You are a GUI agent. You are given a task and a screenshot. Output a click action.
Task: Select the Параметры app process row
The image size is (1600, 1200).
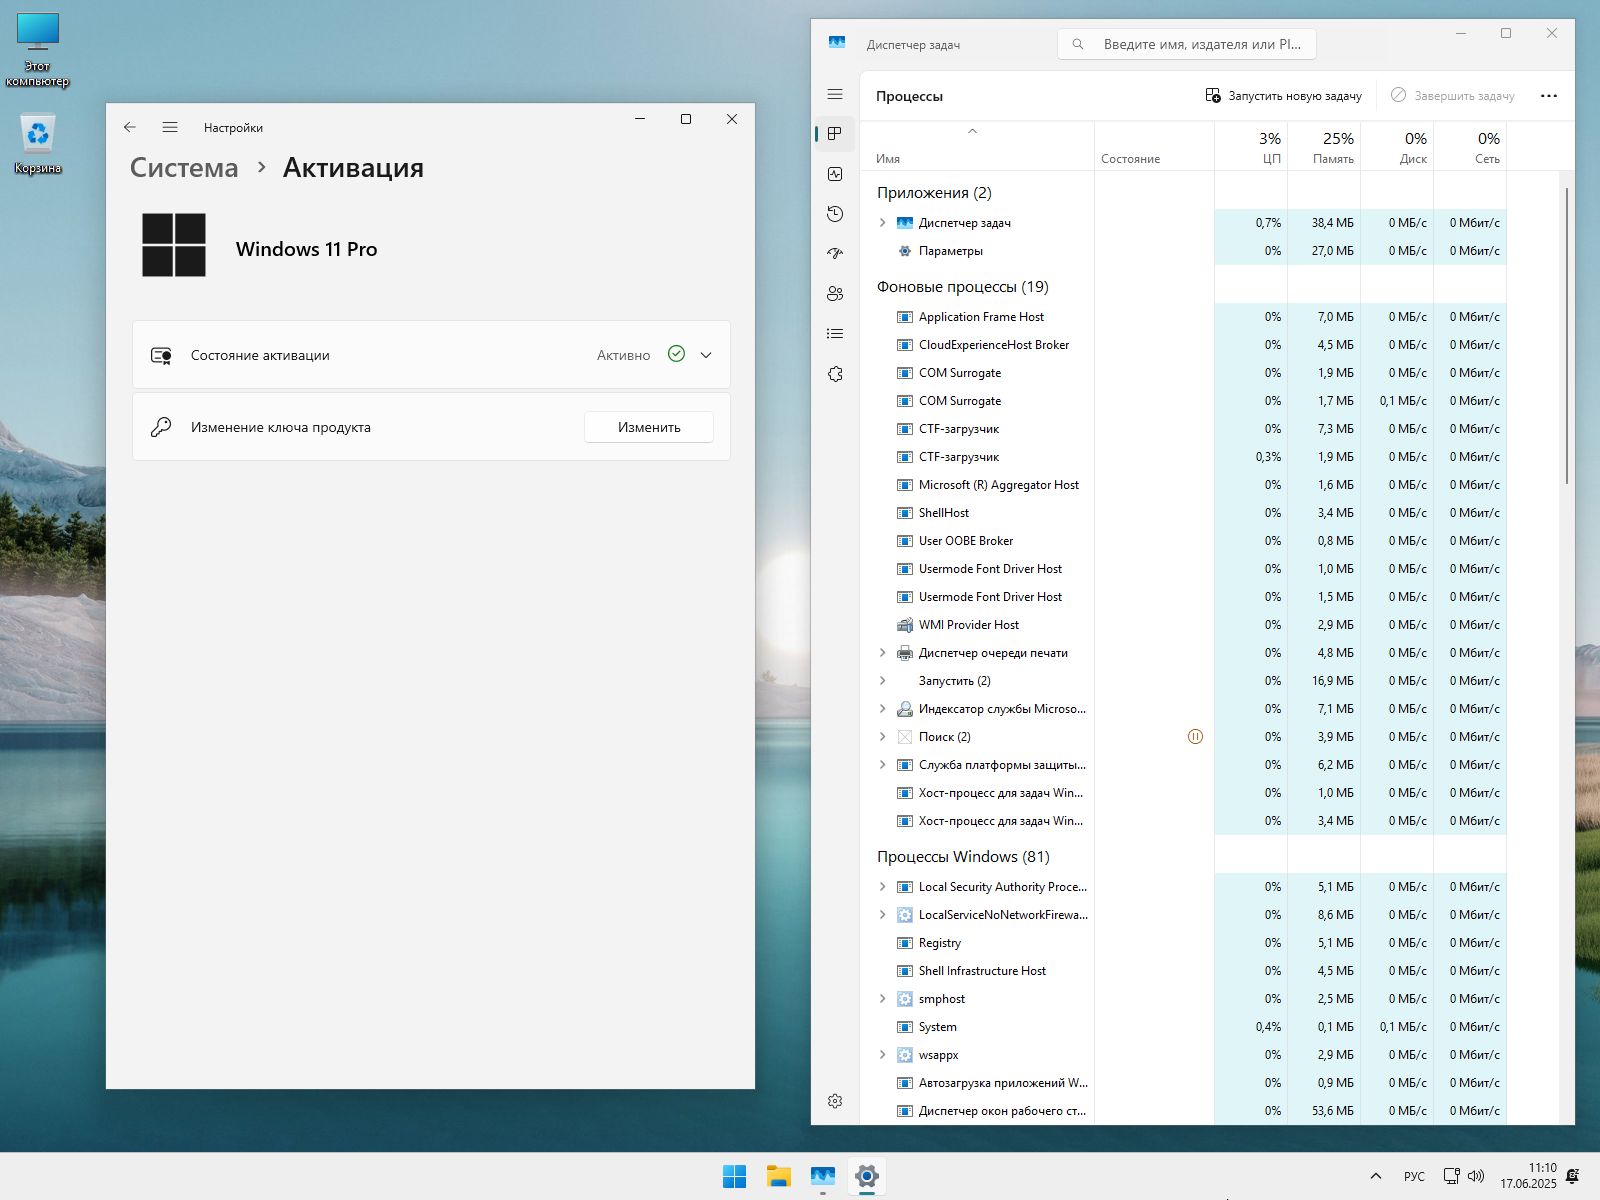(1183, 251)
